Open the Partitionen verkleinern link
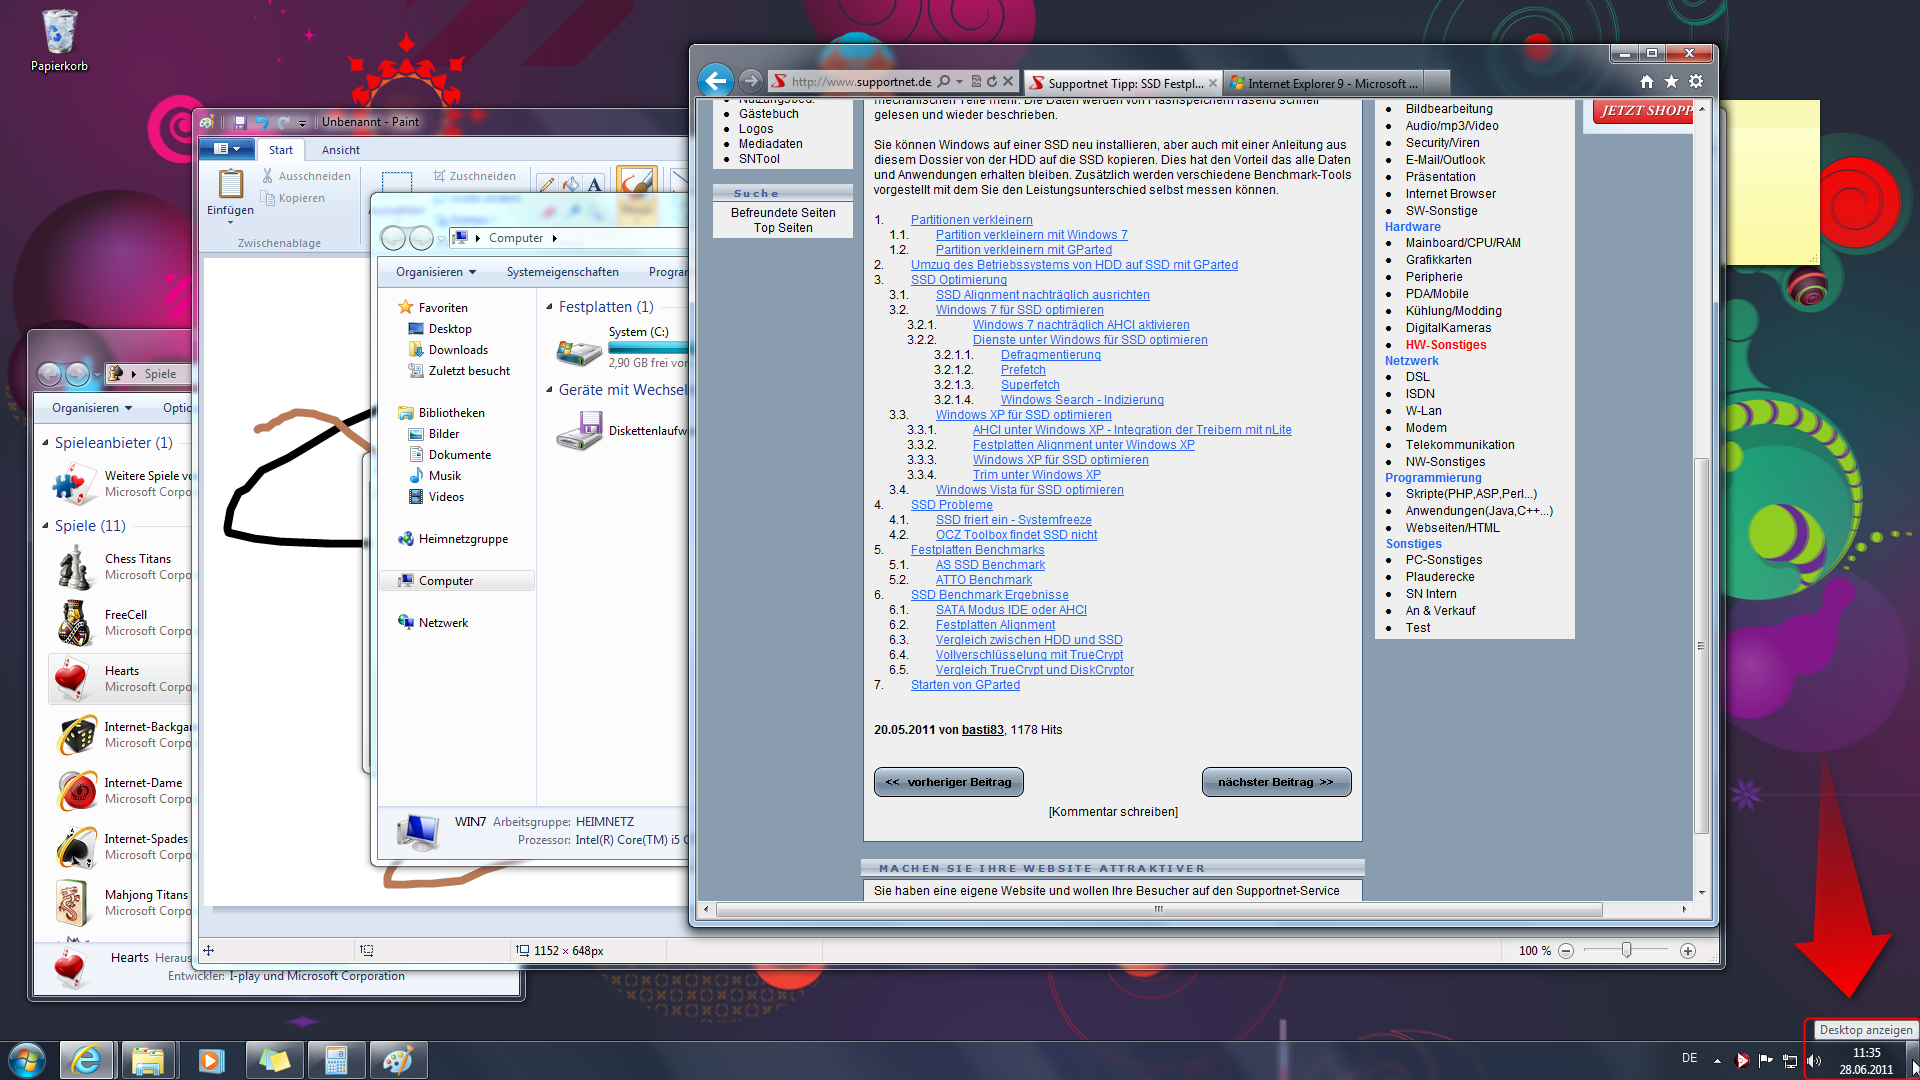 point(971,220)
